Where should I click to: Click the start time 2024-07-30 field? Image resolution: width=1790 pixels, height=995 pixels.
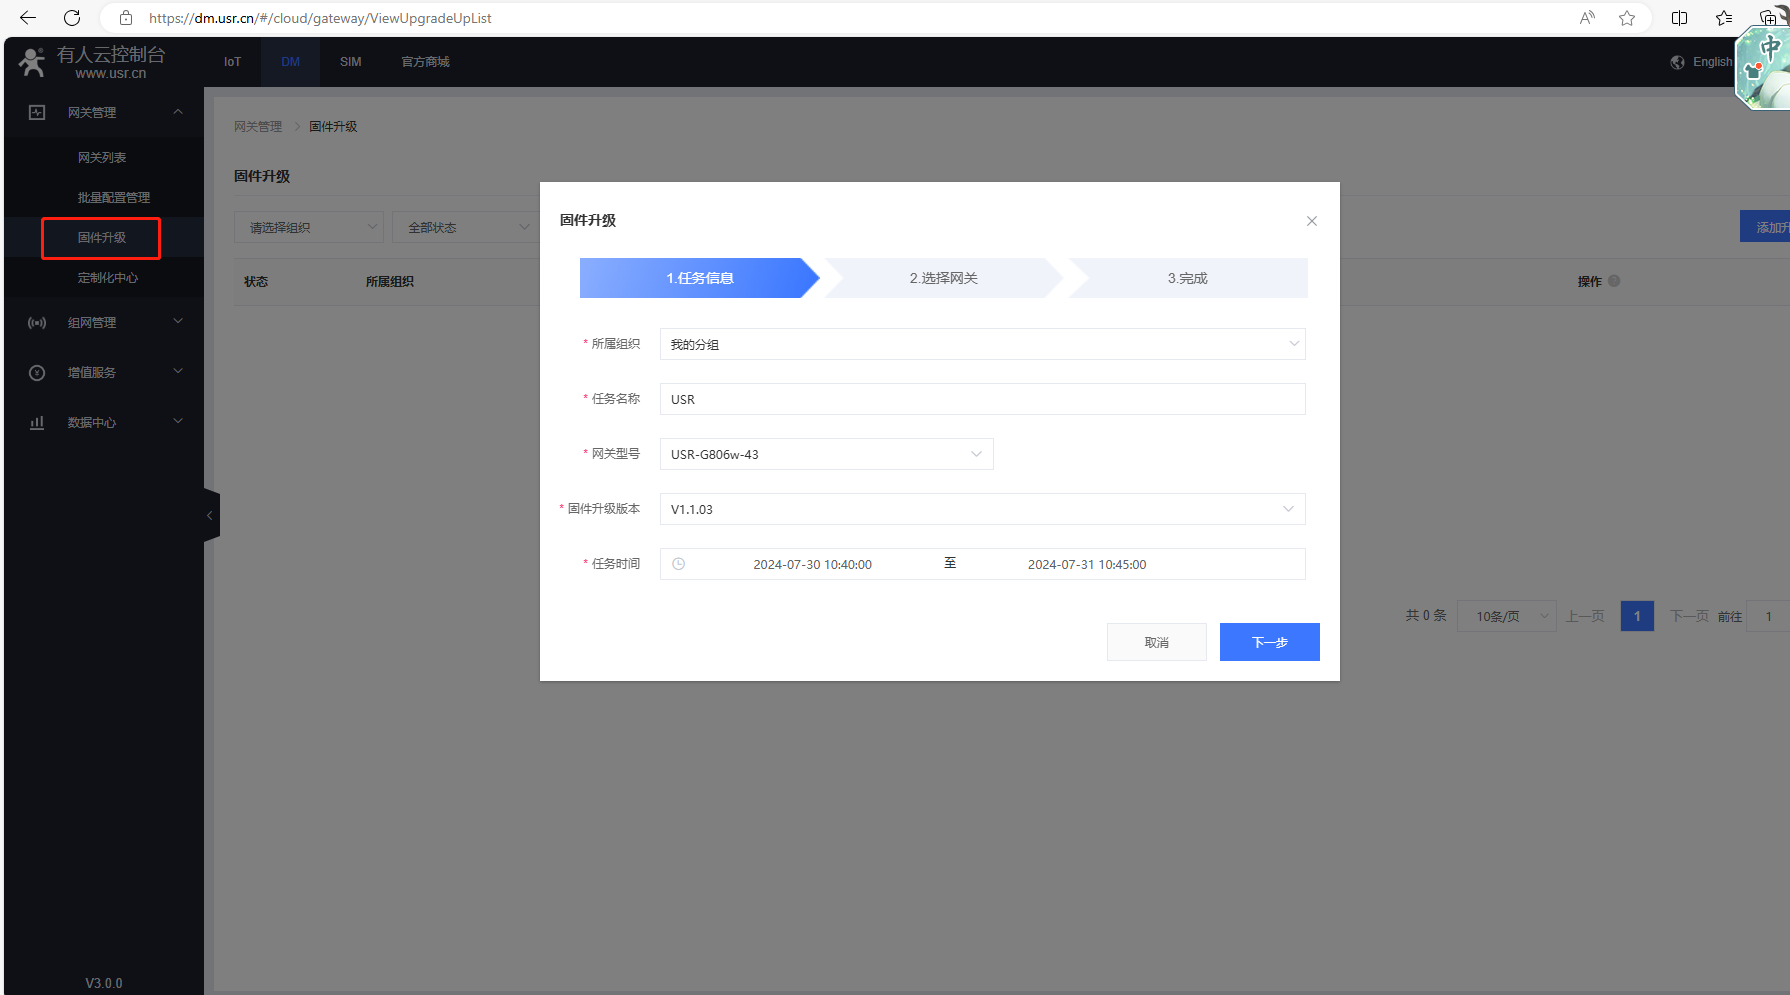(x=812, y=564)
